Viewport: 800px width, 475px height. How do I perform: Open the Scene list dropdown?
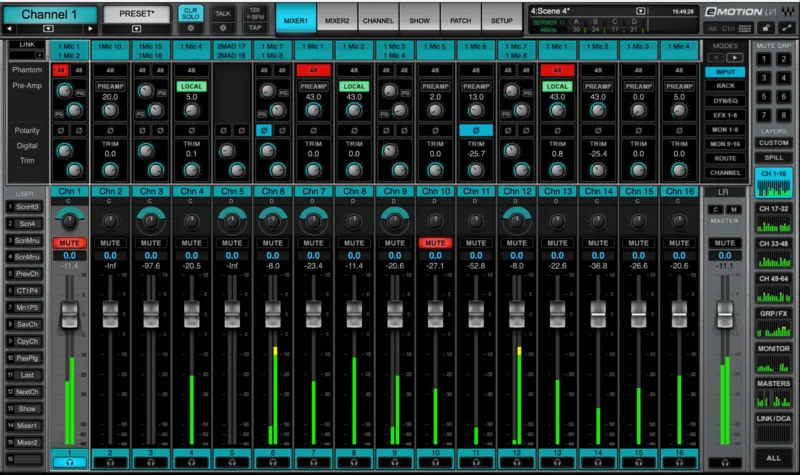(641, 11)
